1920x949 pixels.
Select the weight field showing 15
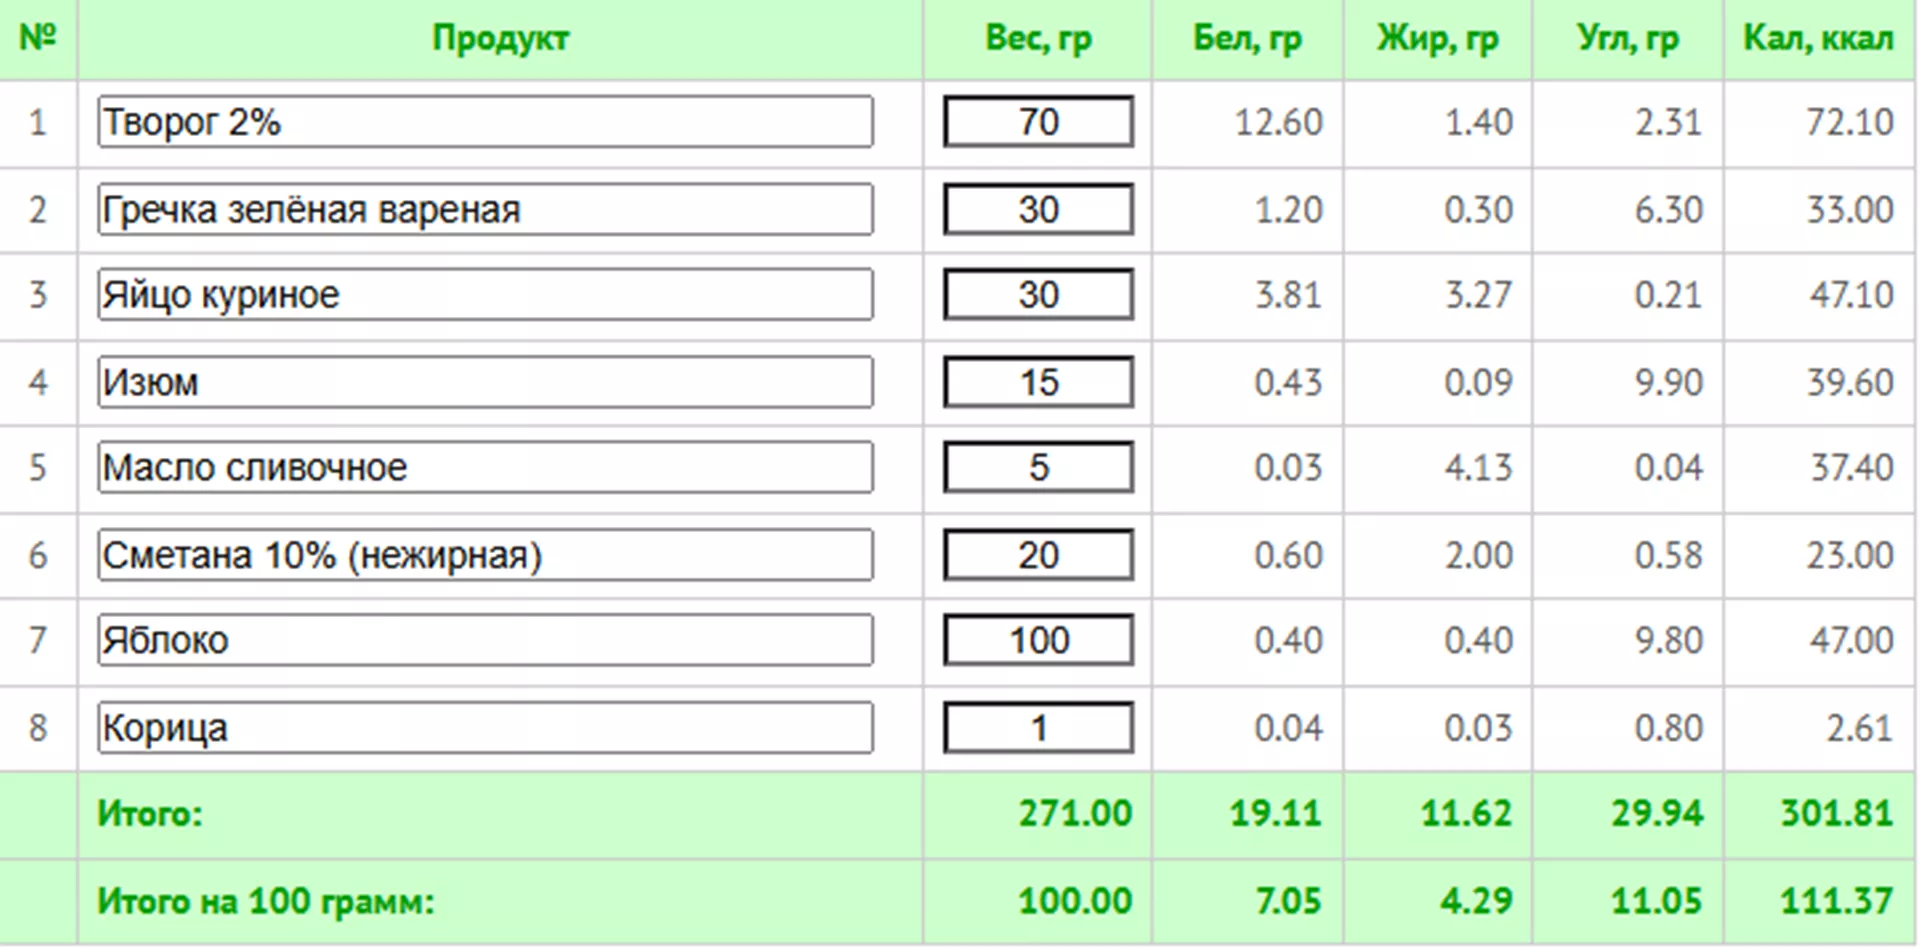(1038, 382)
